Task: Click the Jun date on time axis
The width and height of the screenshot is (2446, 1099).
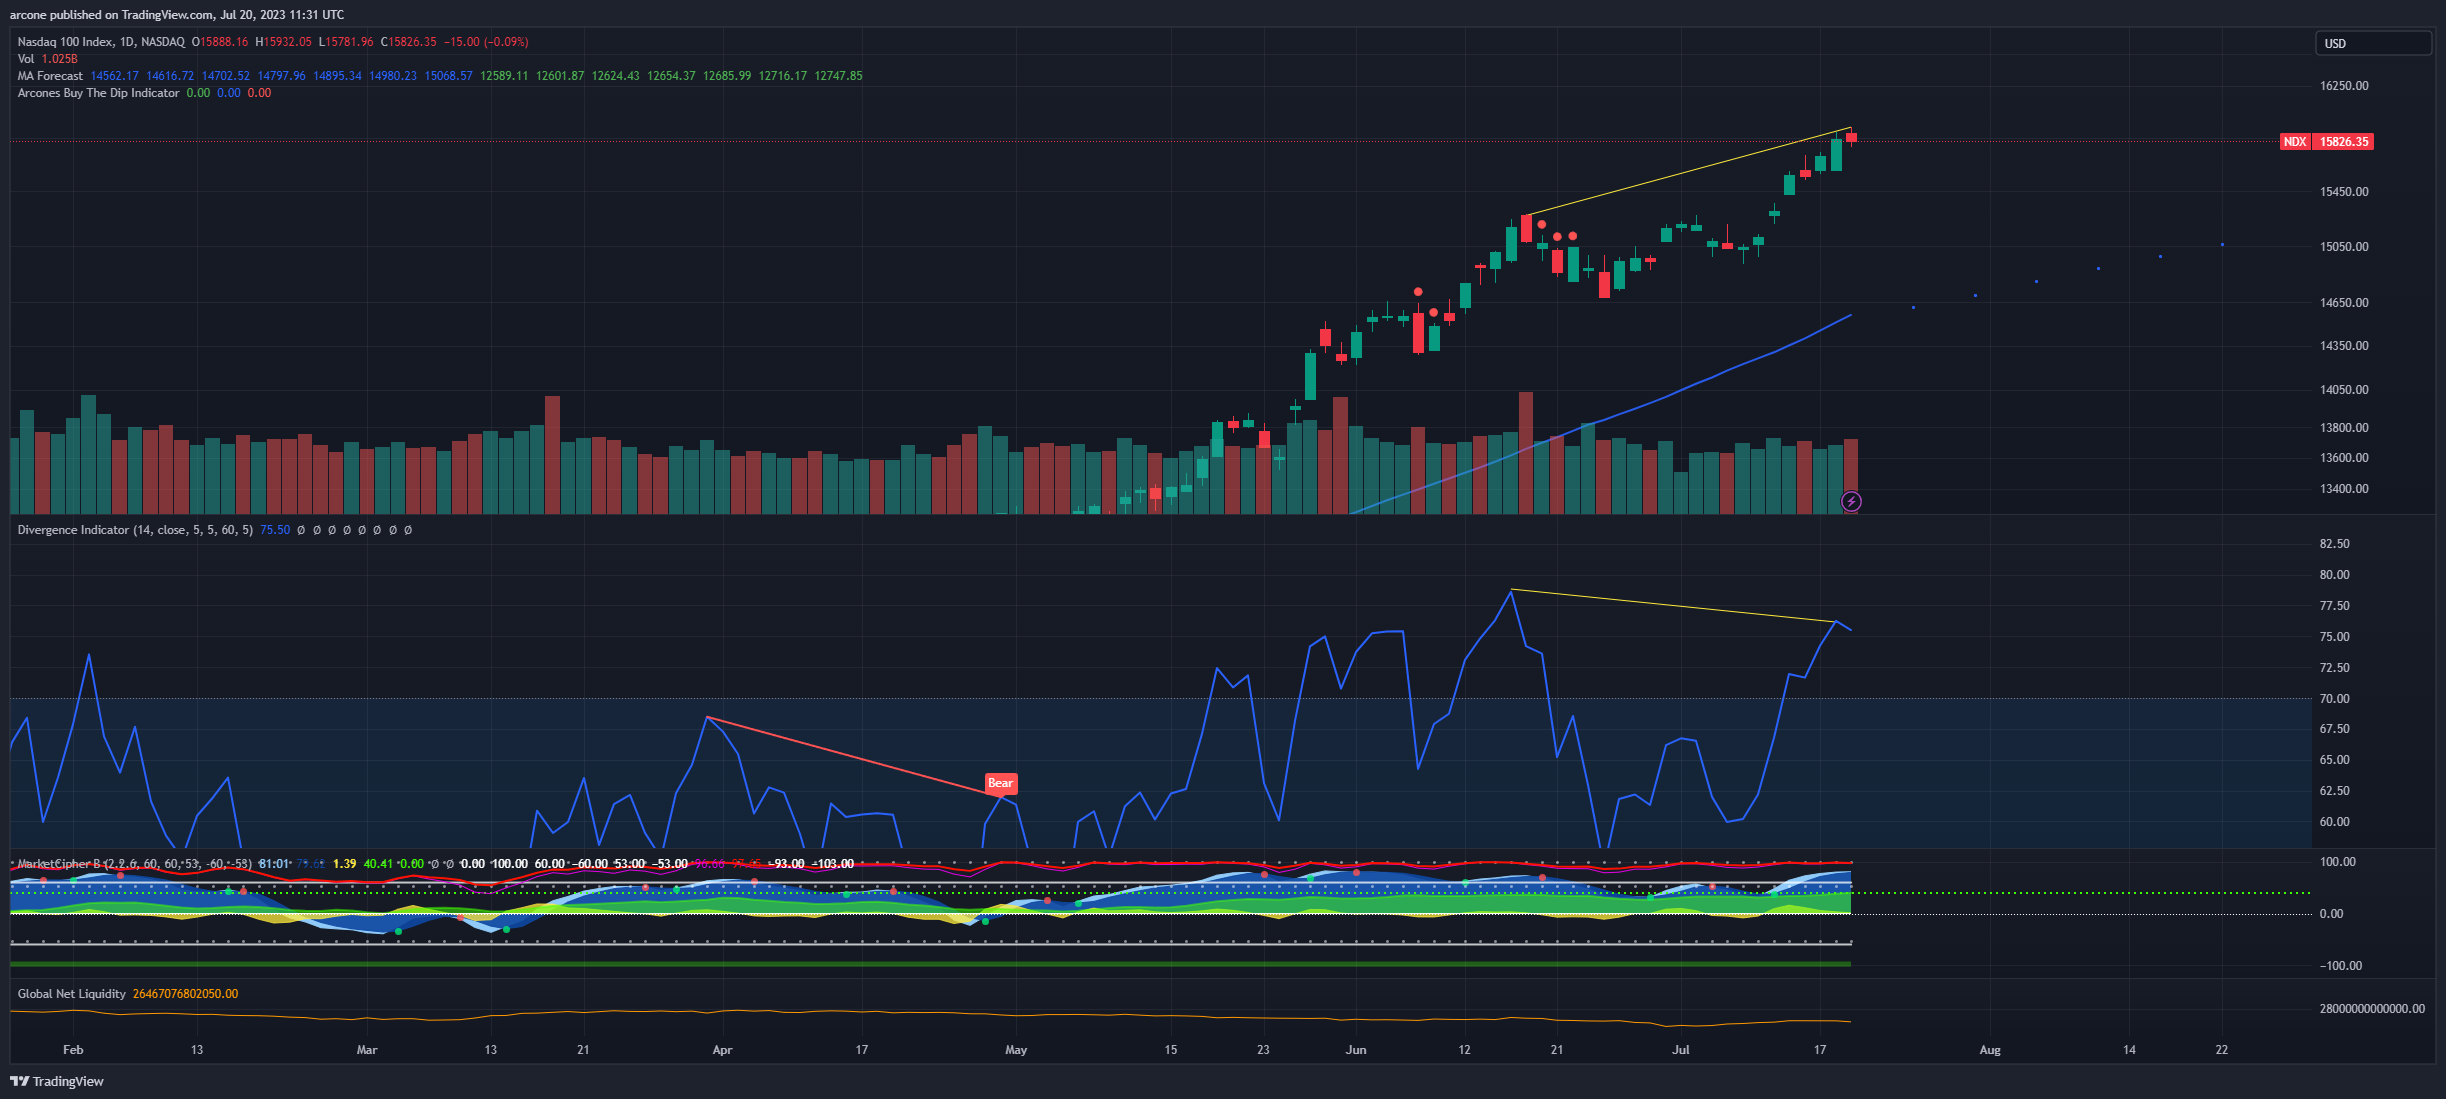Action: coord(1356,1050)
